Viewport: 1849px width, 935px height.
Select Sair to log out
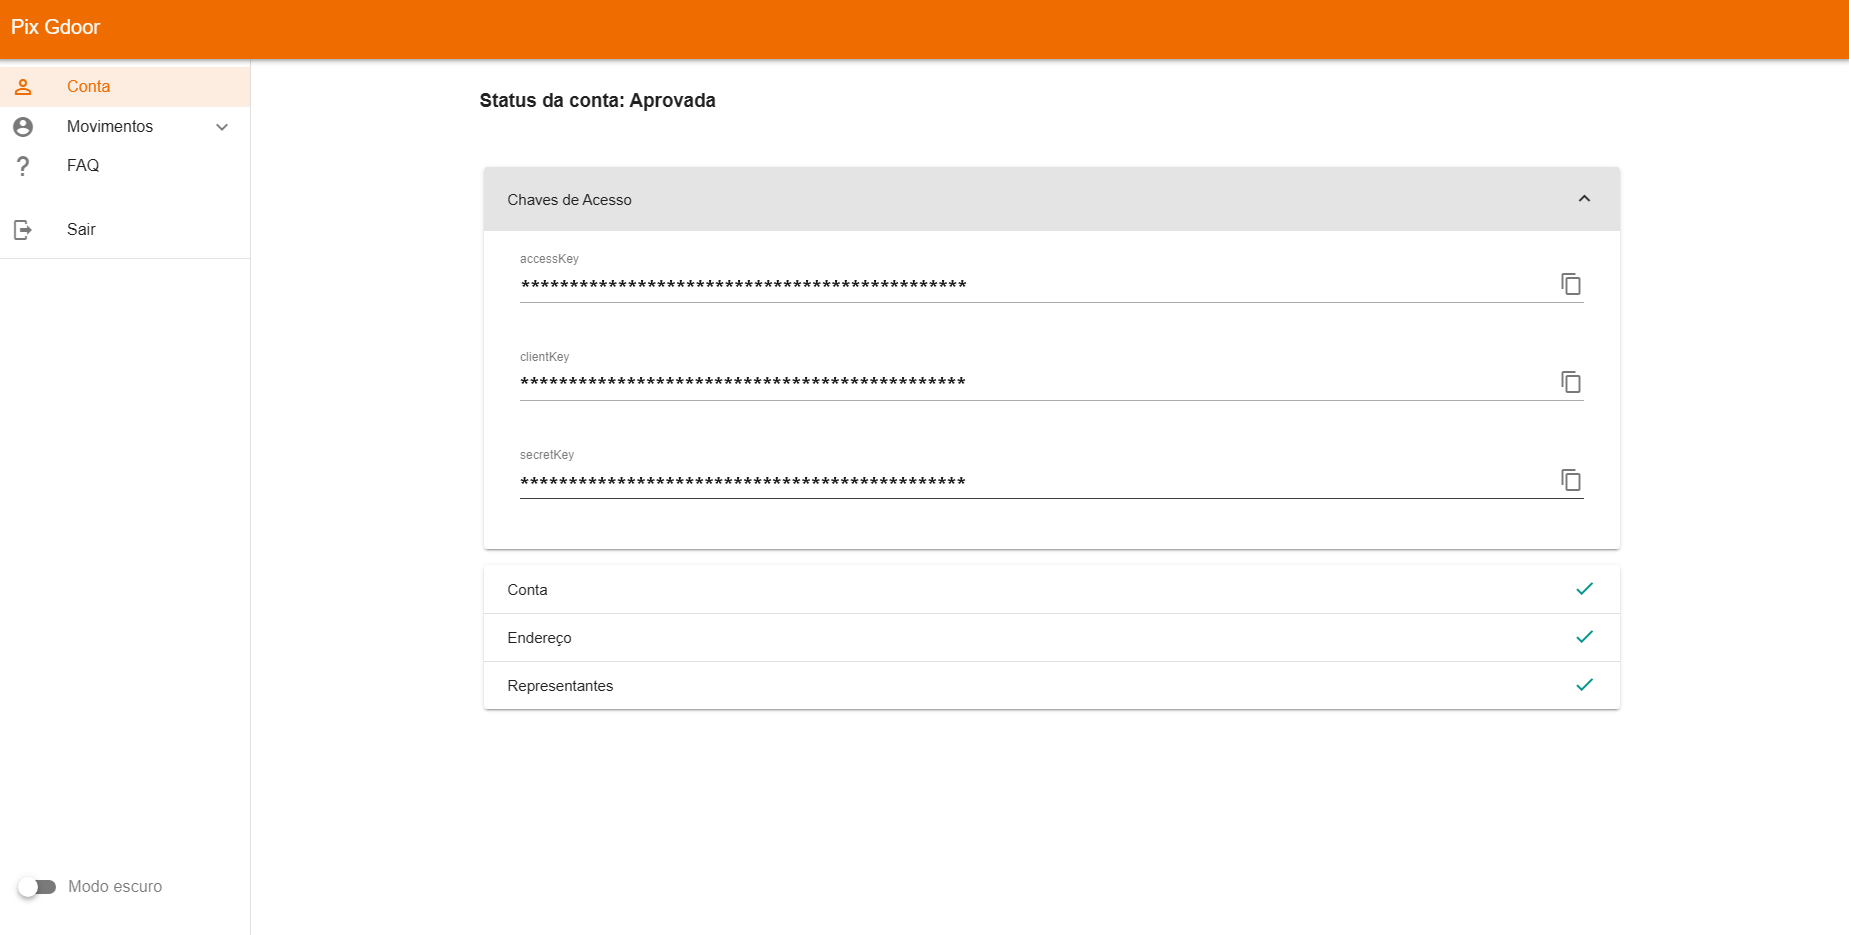125,230
